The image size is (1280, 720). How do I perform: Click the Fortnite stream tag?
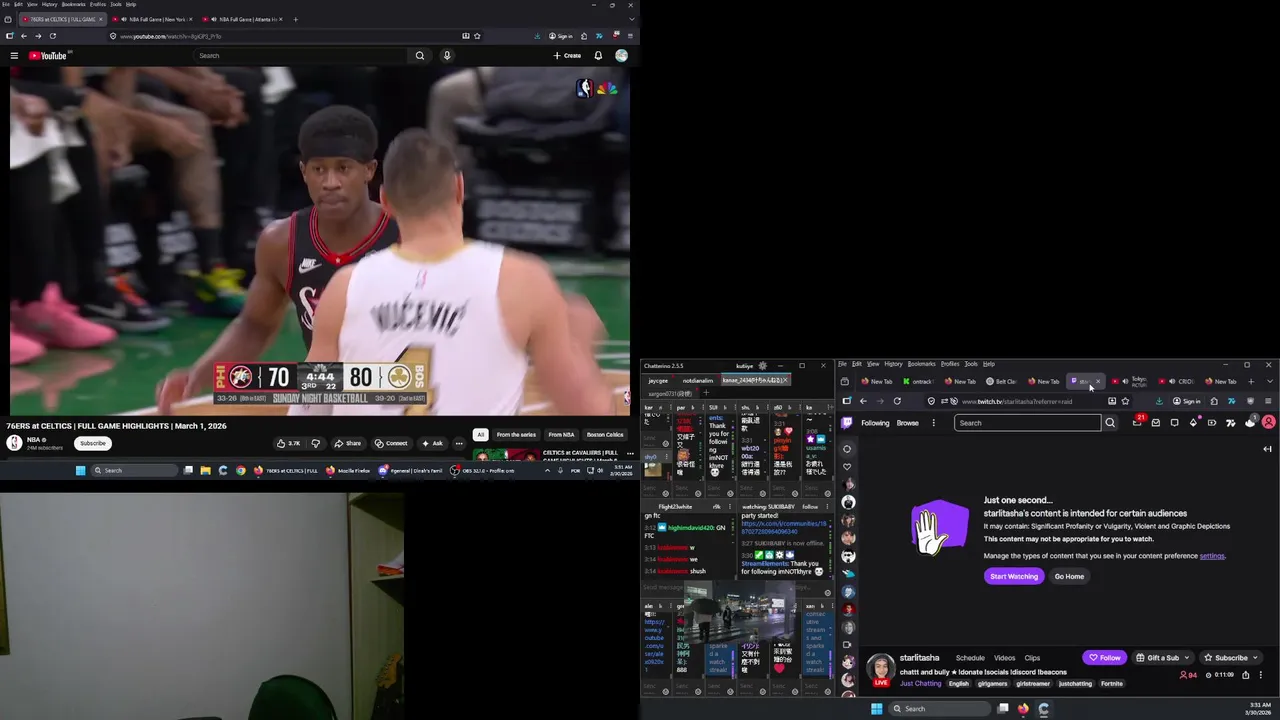(1111, 684)
